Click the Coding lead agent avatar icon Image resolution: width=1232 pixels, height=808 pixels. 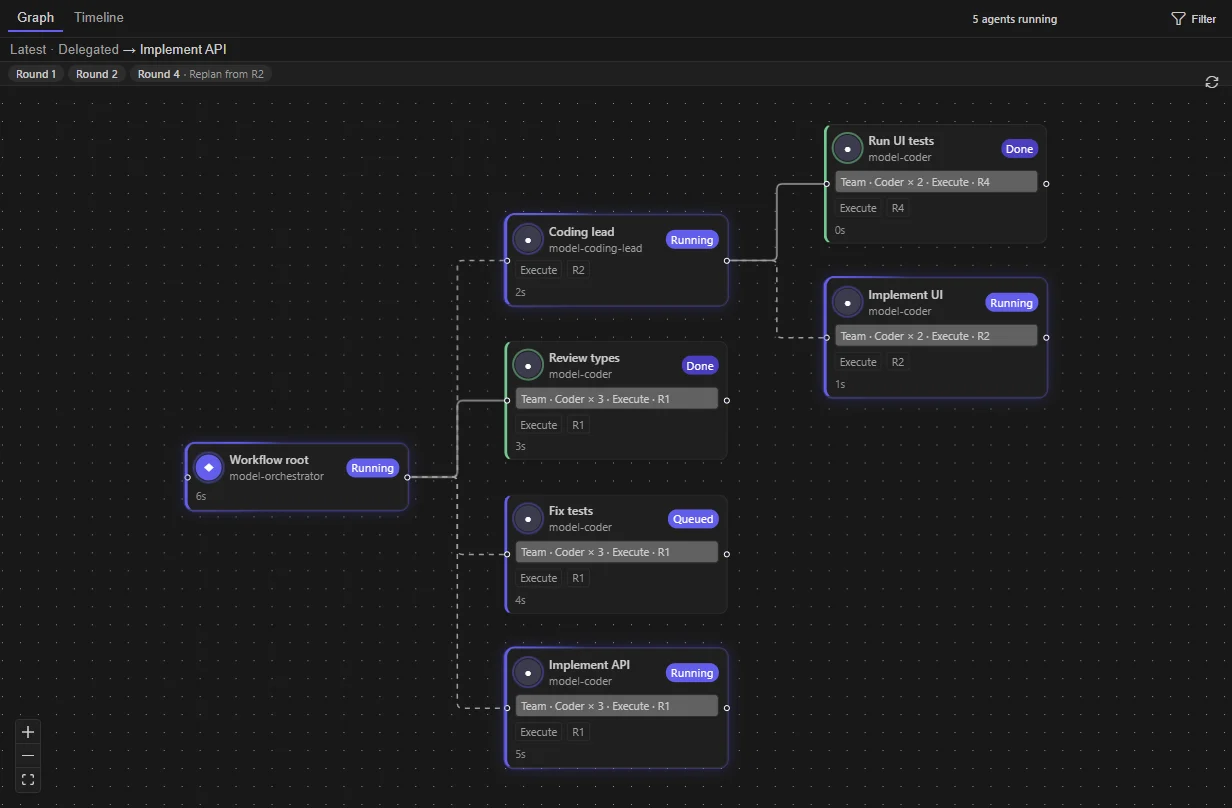(528, 239)
